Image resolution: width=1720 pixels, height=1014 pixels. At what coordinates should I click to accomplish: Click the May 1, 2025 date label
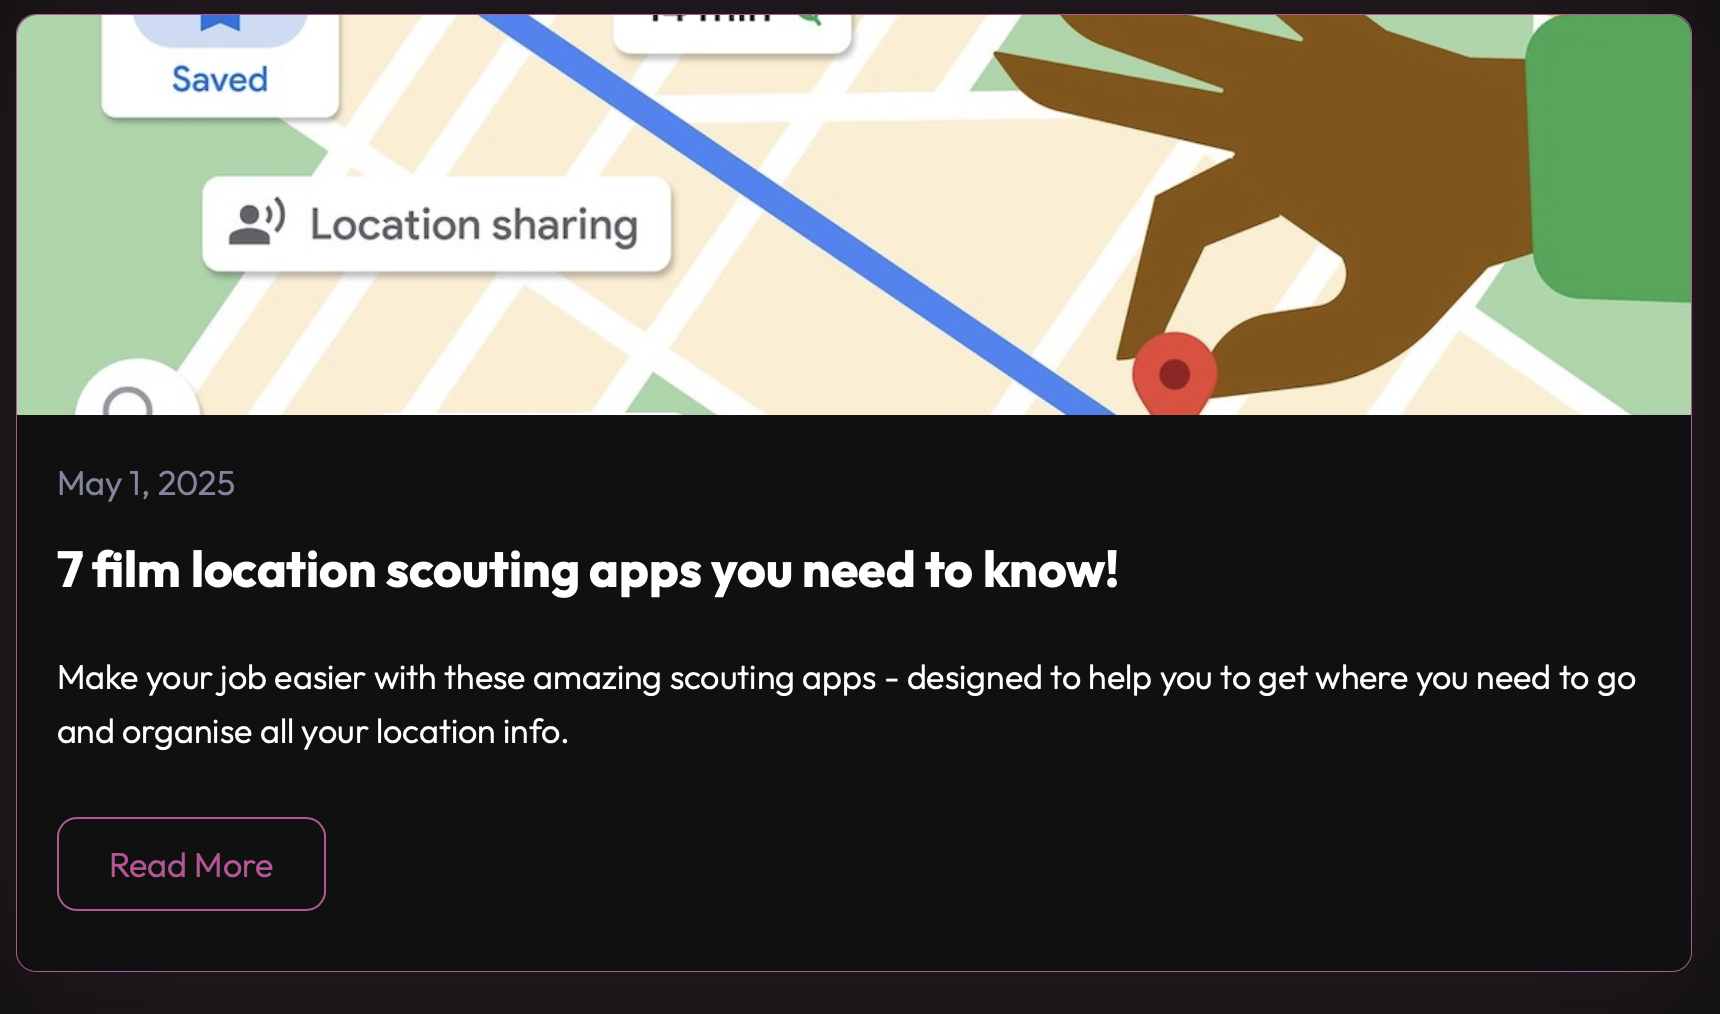146,484
